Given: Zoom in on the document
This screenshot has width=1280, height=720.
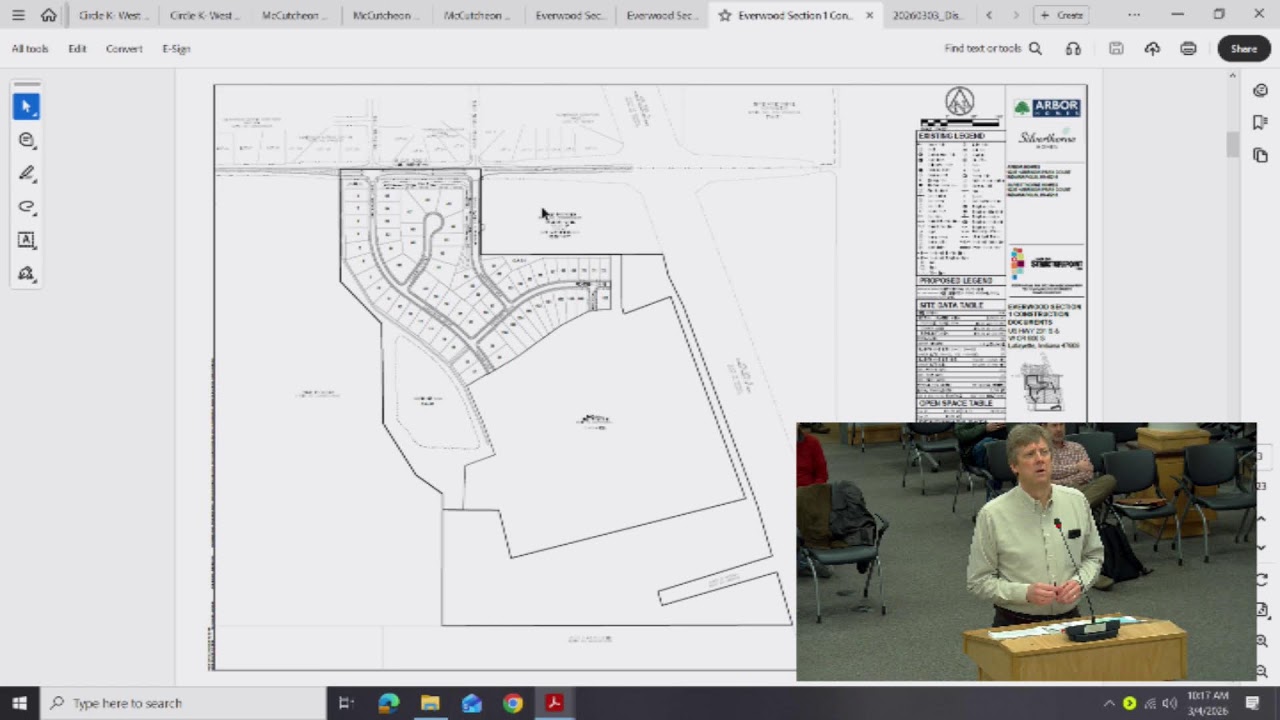Looking at the screenshot, I should point(1262,641).
